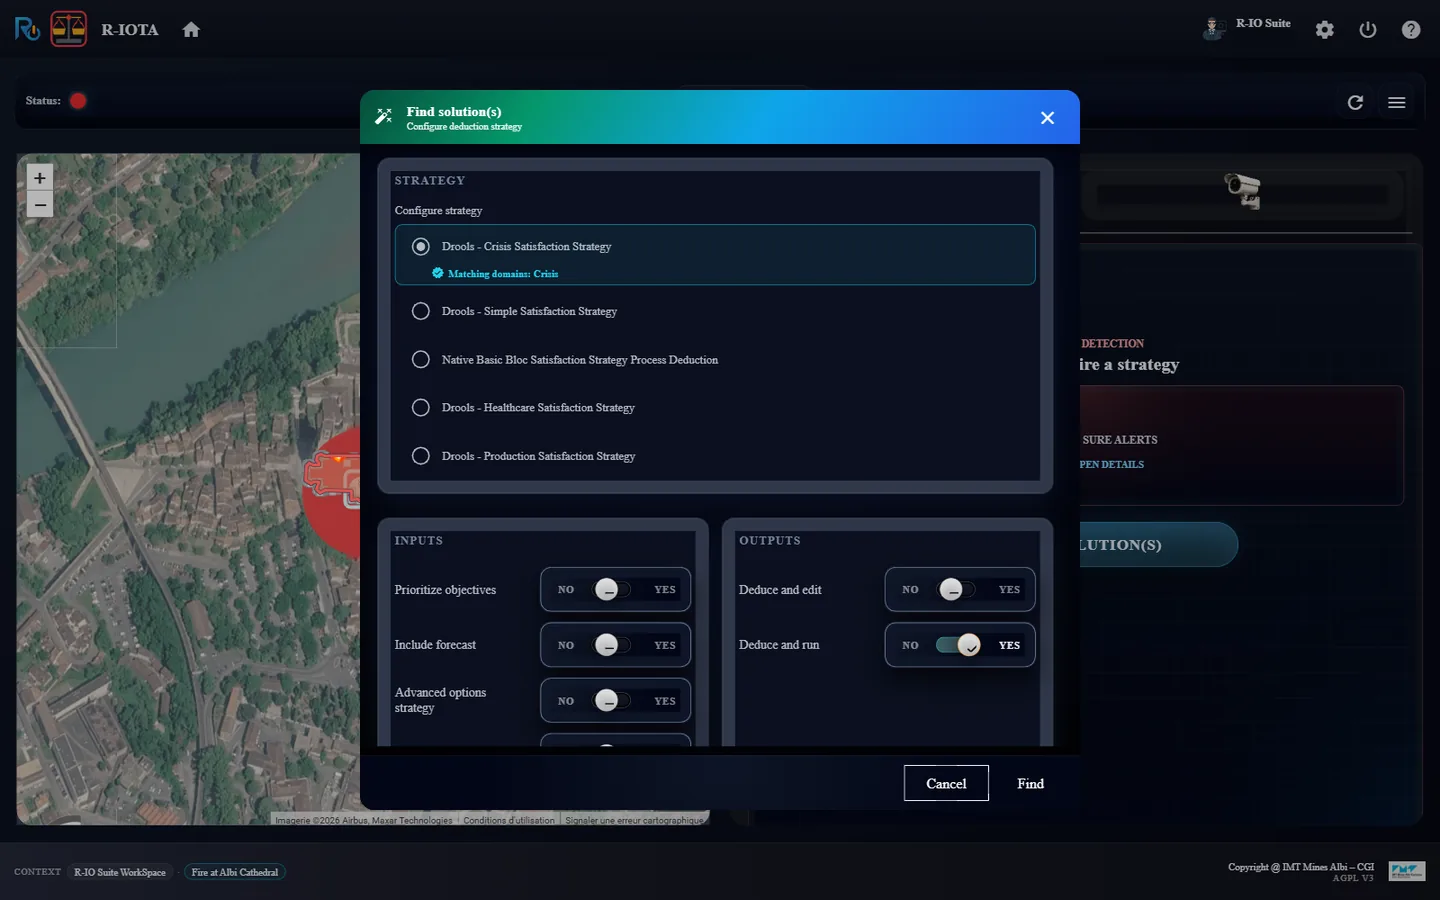Click the magic wand dialog icon
This screenshot has width=1440, height=900.
383,117
